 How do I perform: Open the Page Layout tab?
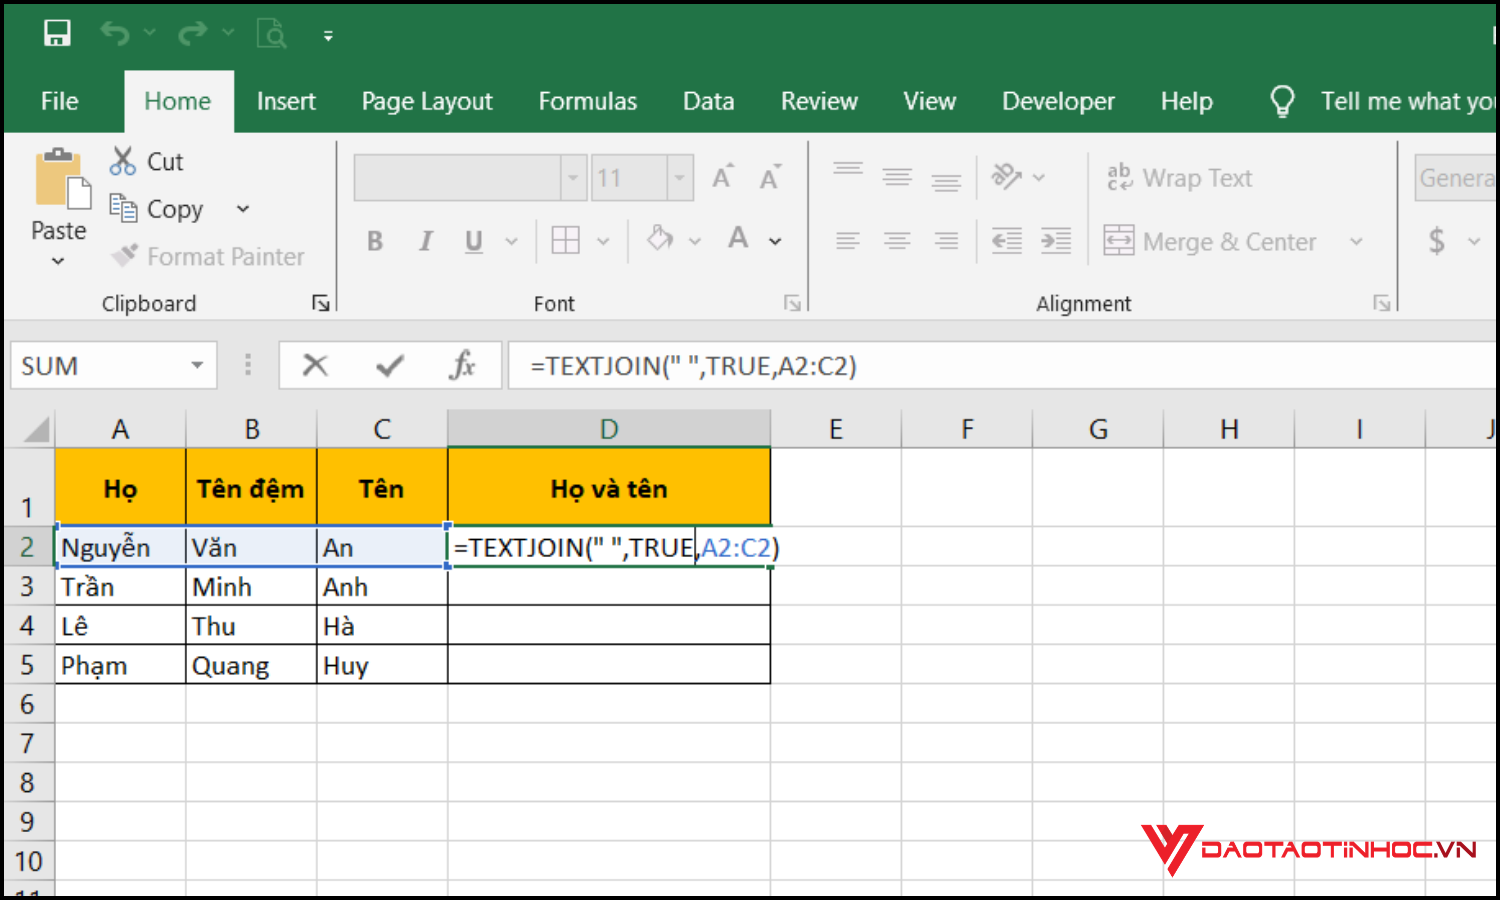tap(427, 101)
